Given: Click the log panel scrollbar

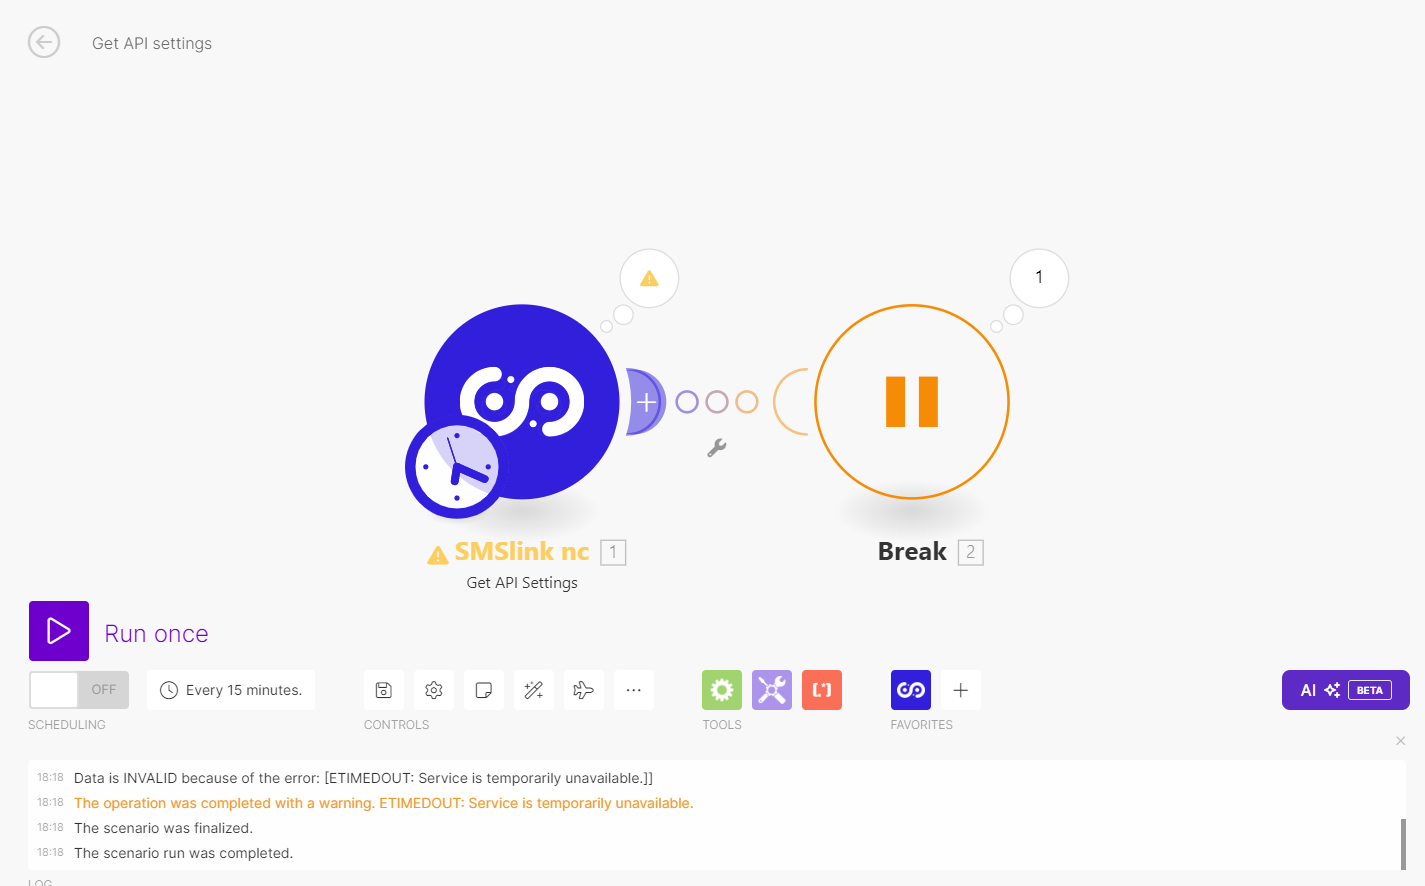Looking at the screenshot, I should click(x=1403, y=844).
